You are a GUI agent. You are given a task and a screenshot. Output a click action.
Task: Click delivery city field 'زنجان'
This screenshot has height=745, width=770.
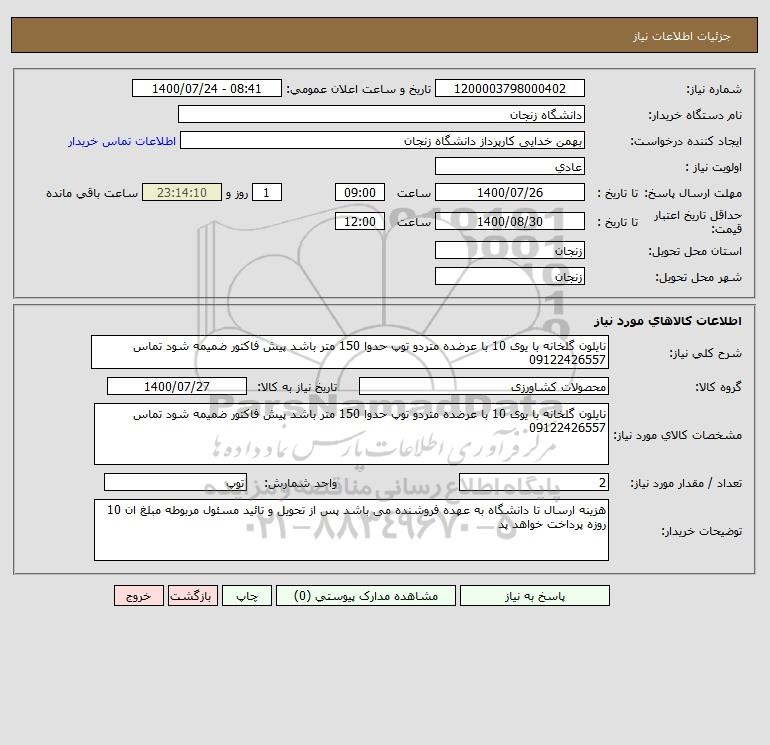tap(510, 276)
